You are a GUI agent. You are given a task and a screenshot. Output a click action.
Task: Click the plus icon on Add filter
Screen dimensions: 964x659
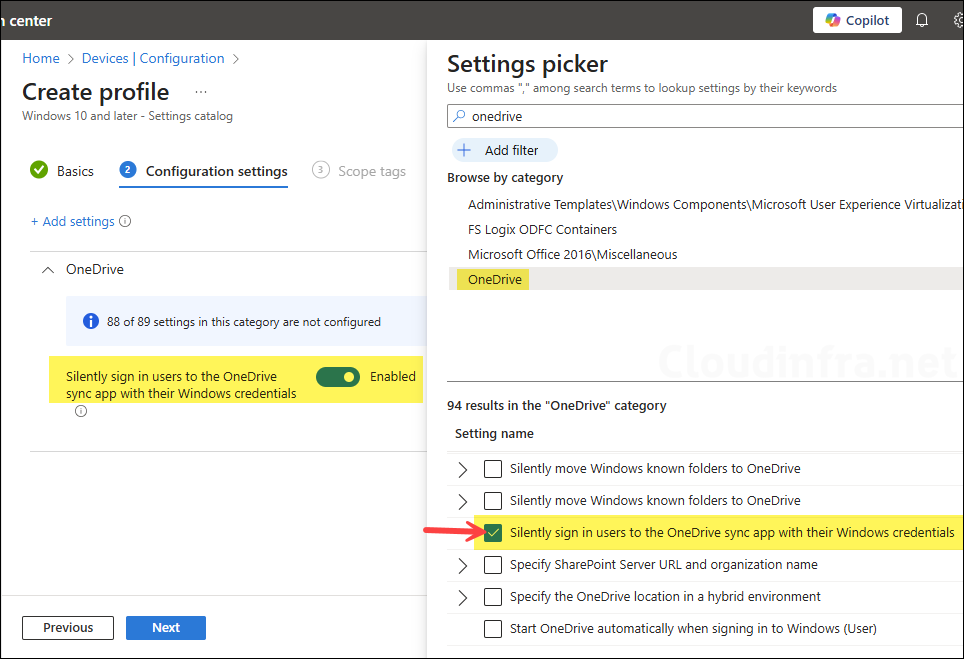[x=465, y=150]
